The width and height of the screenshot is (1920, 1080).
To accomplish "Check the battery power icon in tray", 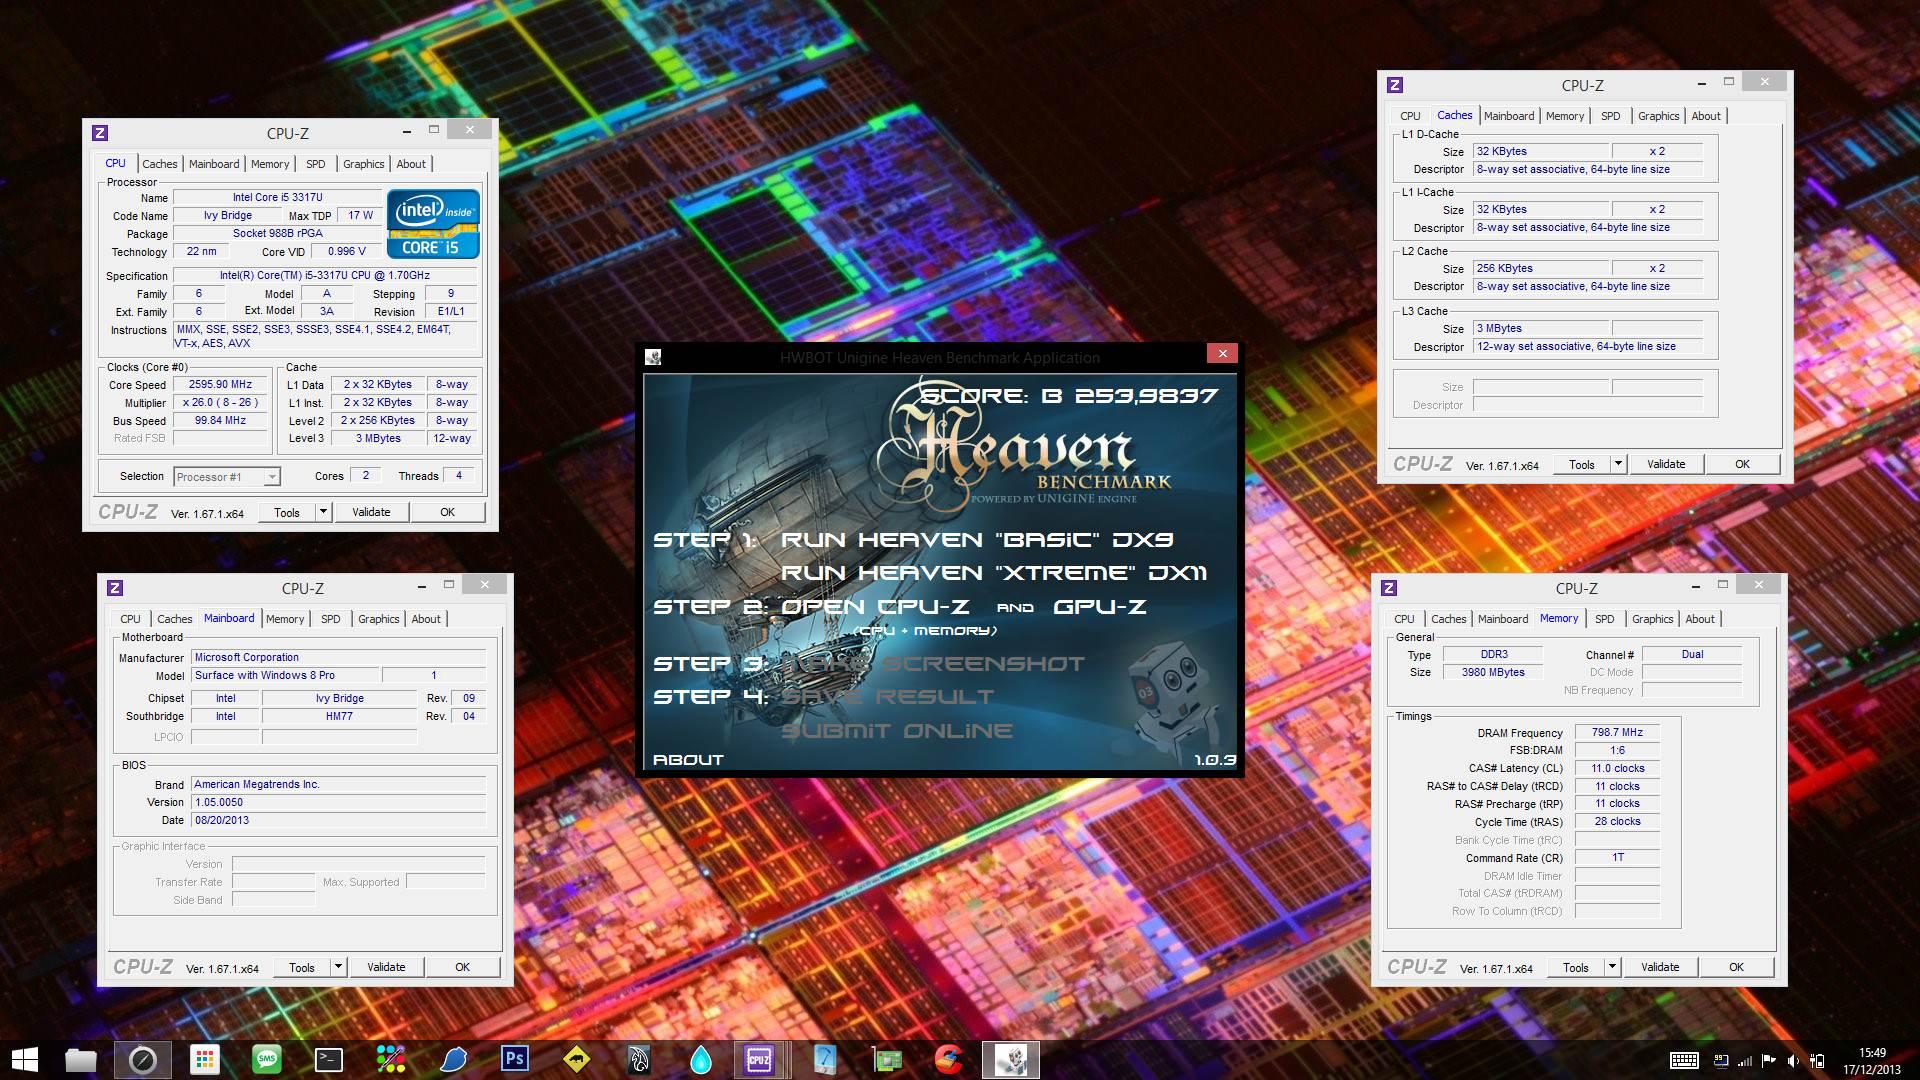I will click(x=1817, y=1060).
